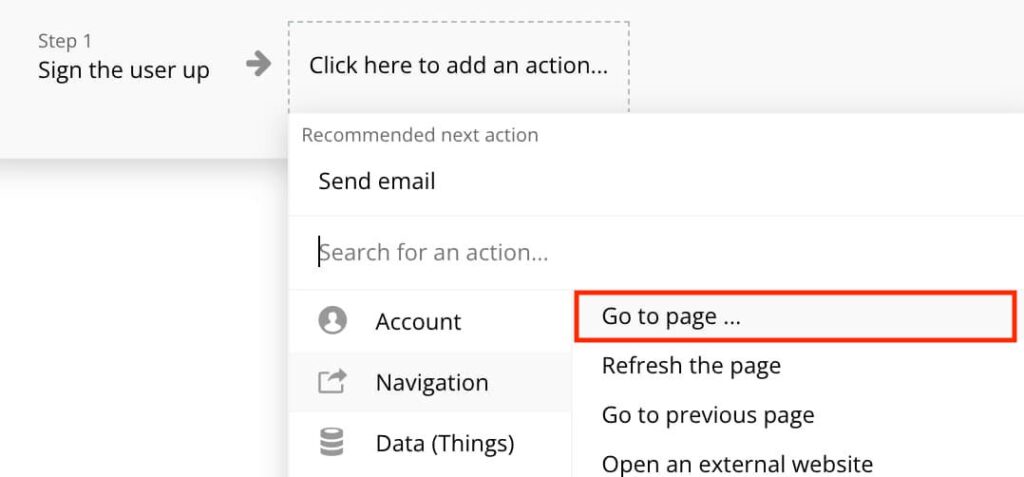Choose "Open an external website" action

[737, 464]
